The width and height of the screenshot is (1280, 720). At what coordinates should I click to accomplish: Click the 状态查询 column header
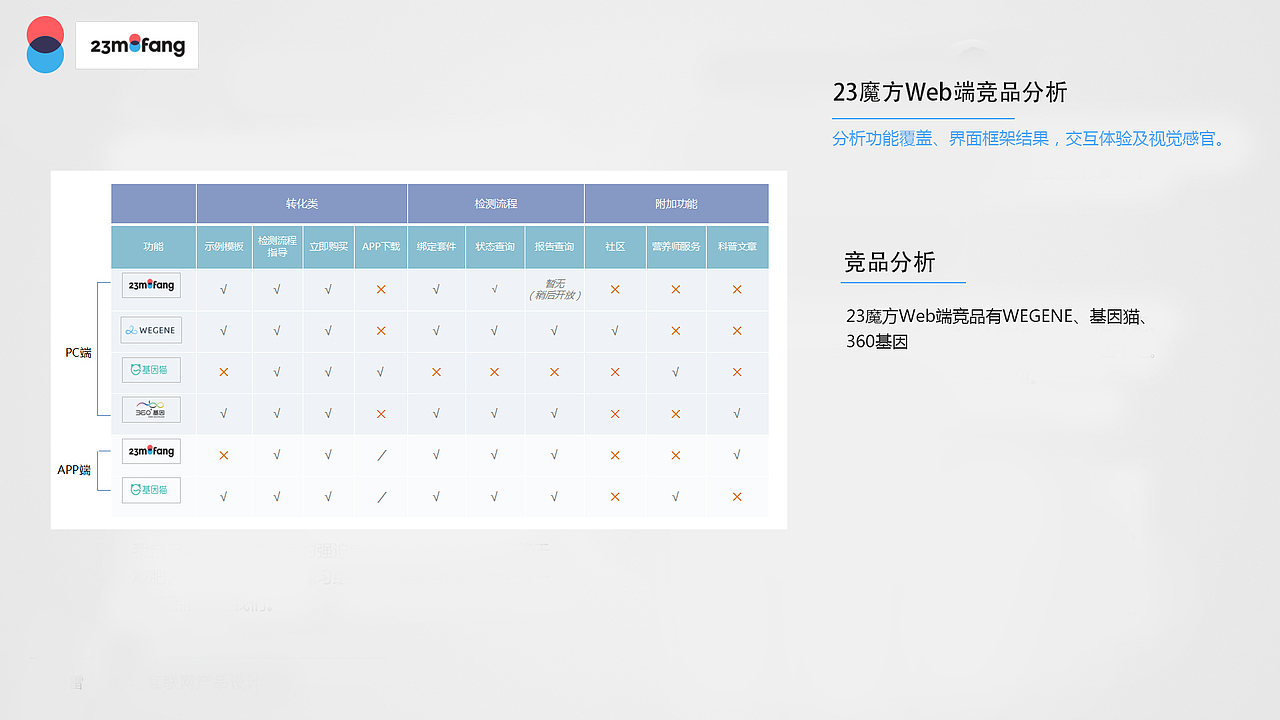(495, 247)
